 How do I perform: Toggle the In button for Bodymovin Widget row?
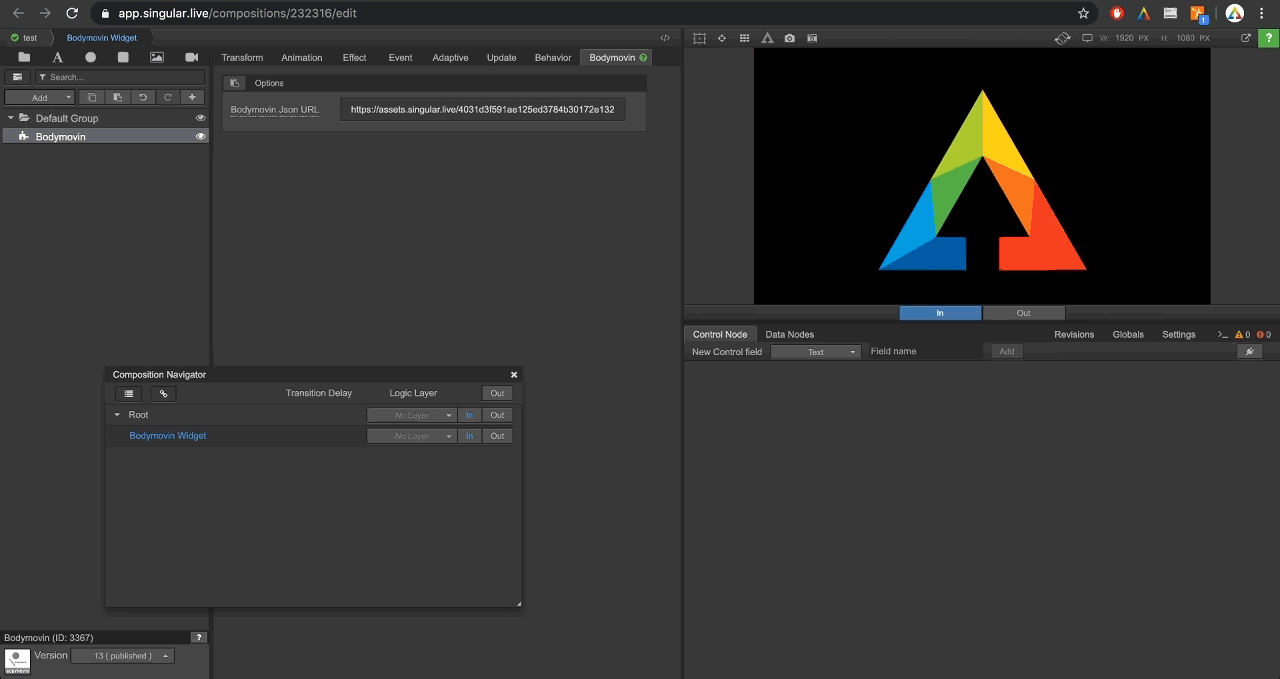[469, 436]
